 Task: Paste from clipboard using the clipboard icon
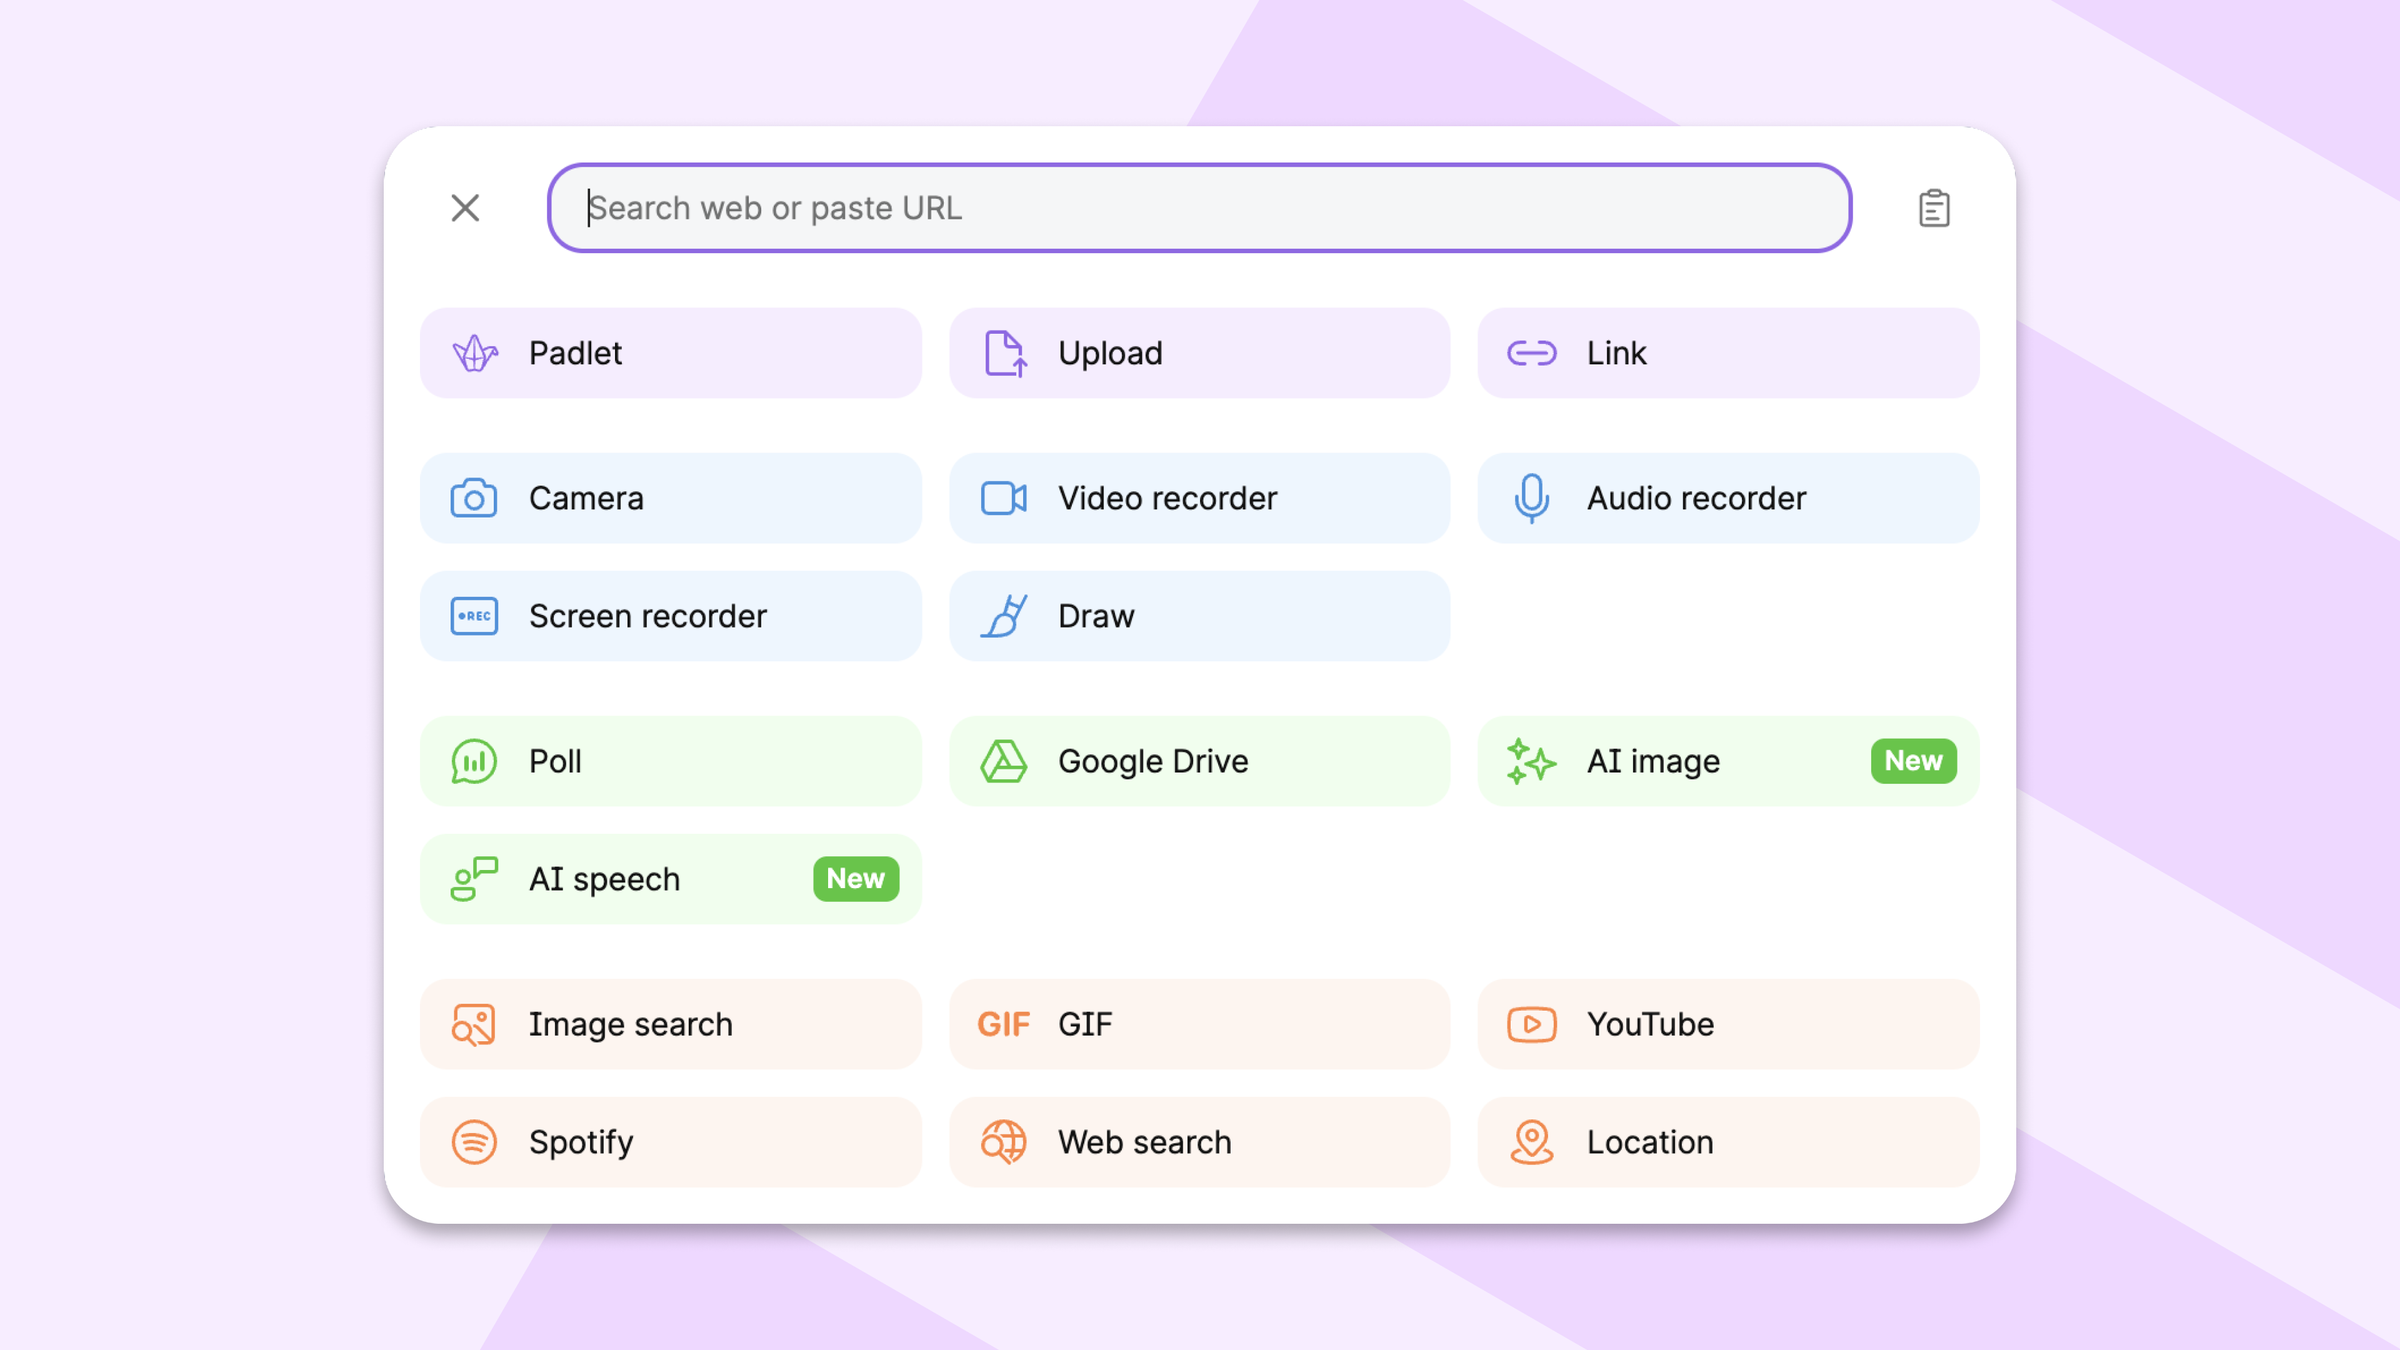coord(1934,208)
